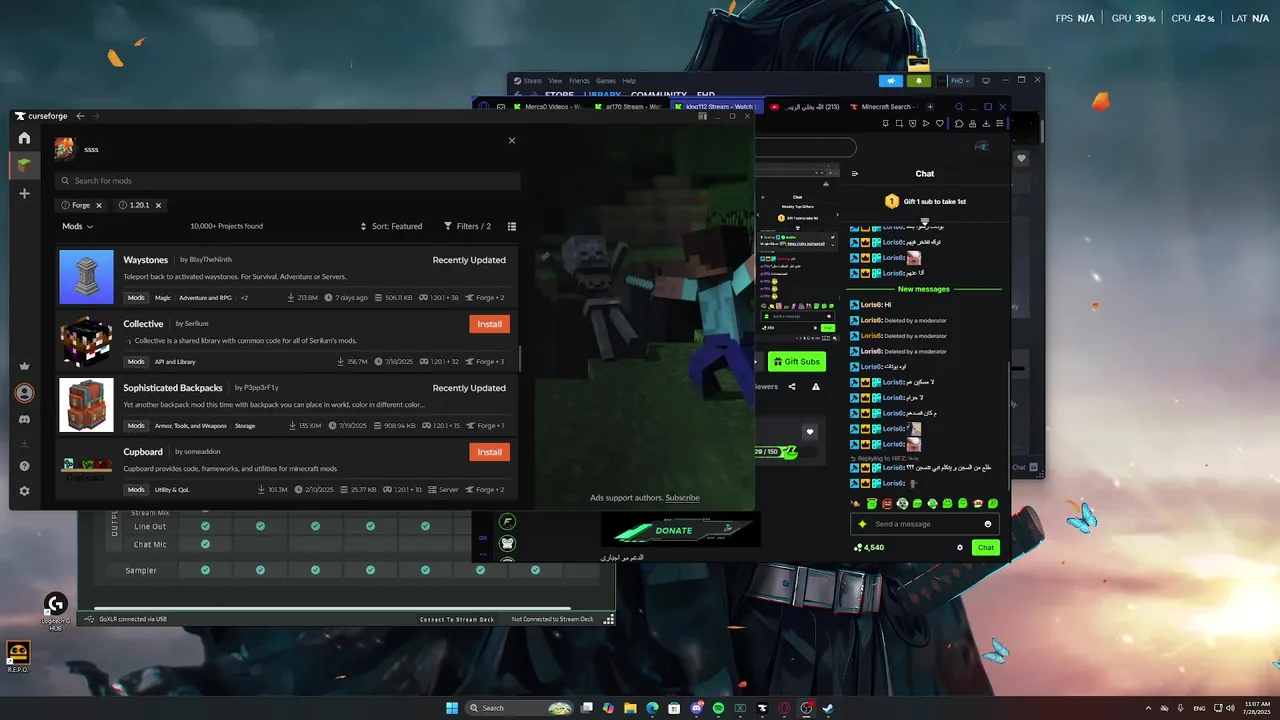
Task: Toggle the first Sampler routing checkmark
Action: tap(205, 570)
